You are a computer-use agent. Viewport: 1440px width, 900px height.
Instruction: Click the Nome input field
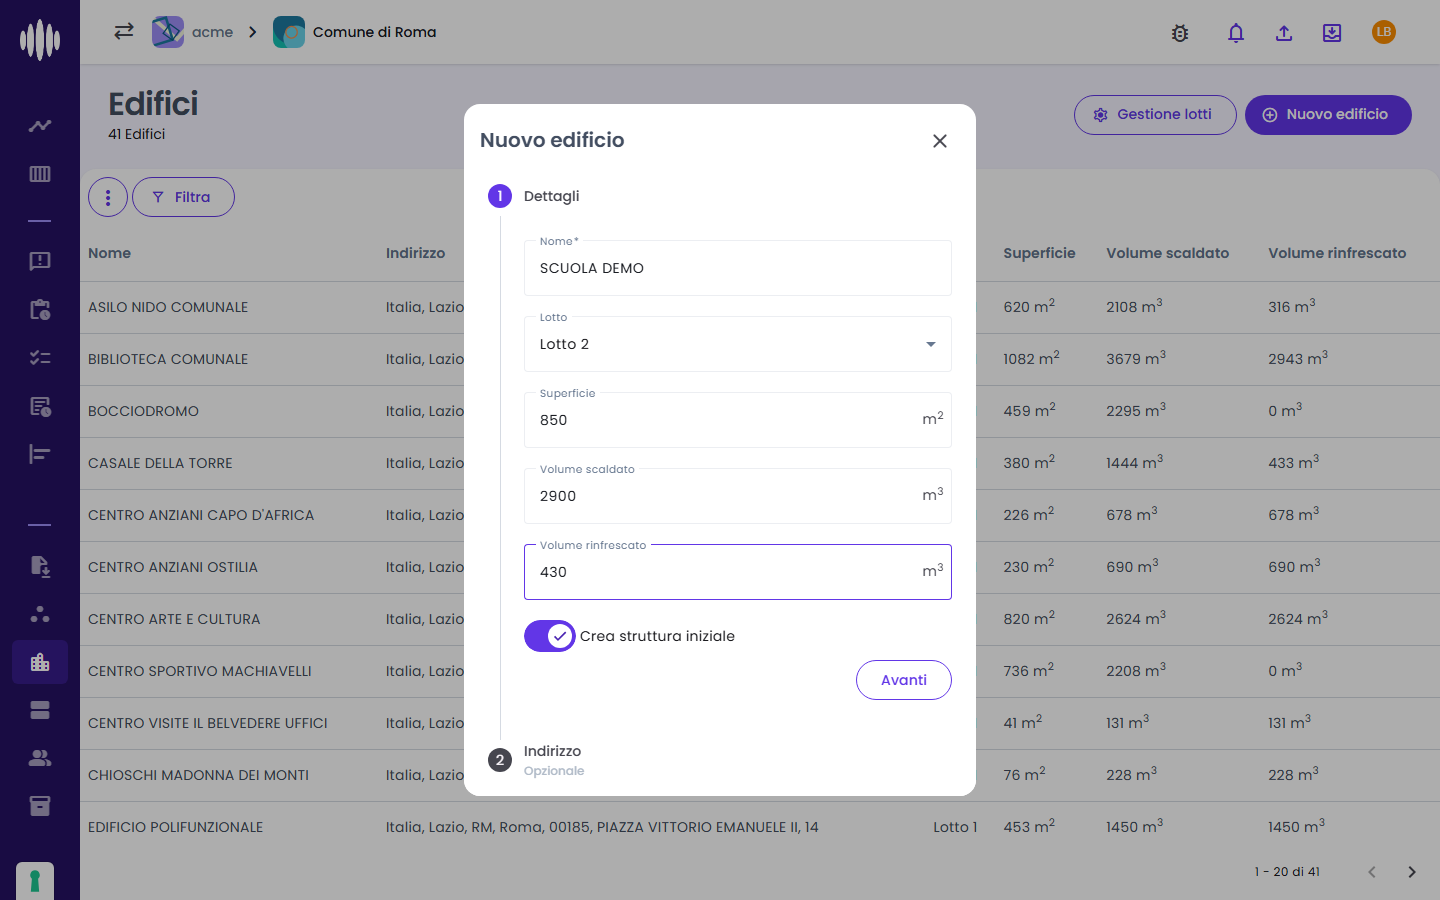coord(738,268)
